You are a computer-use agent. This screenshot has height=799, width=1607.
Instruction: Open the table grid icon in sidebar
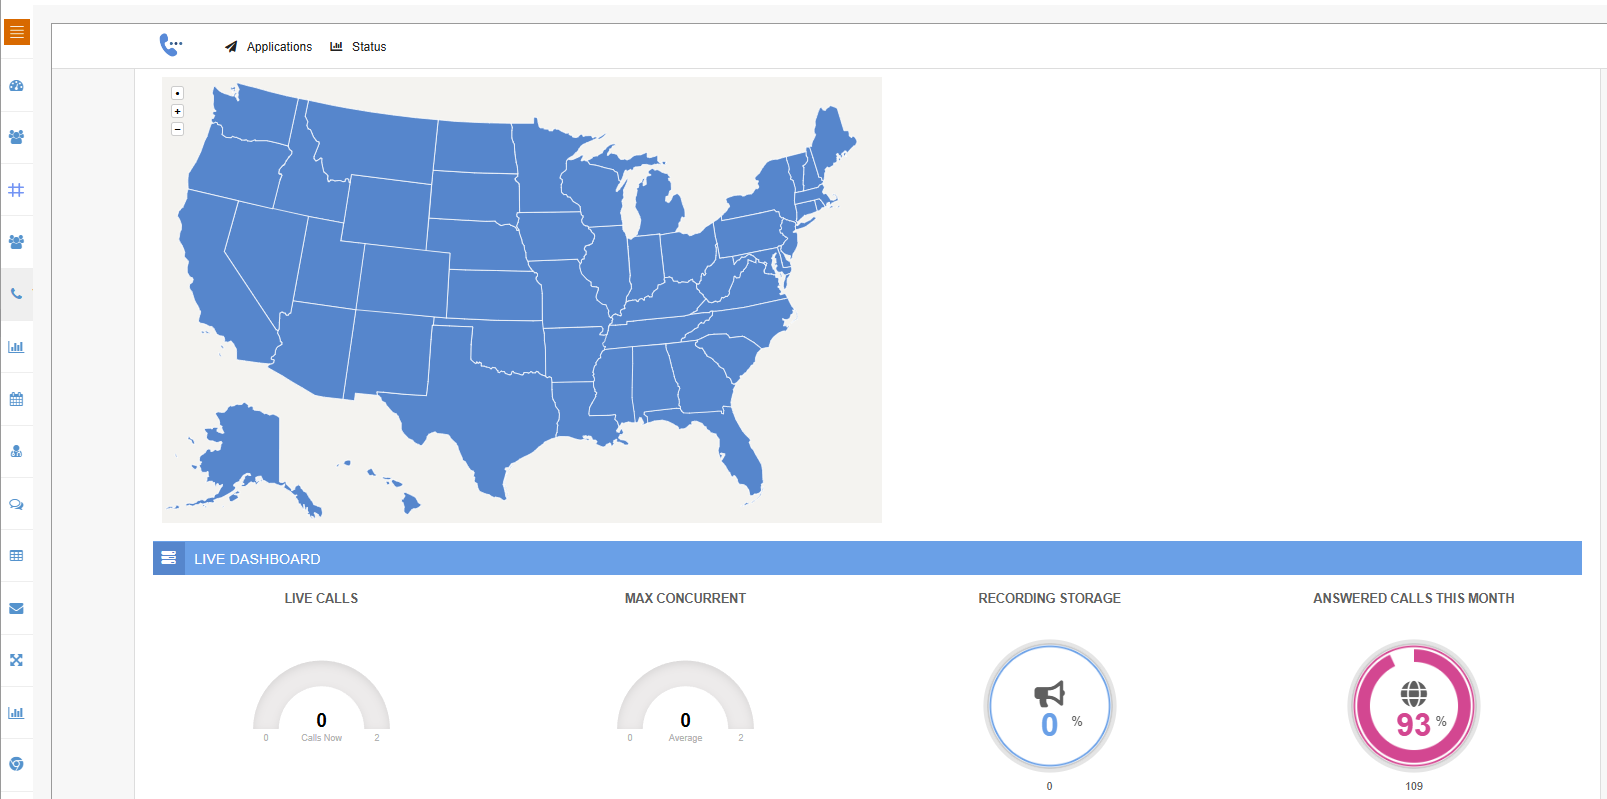coord(16,556)
